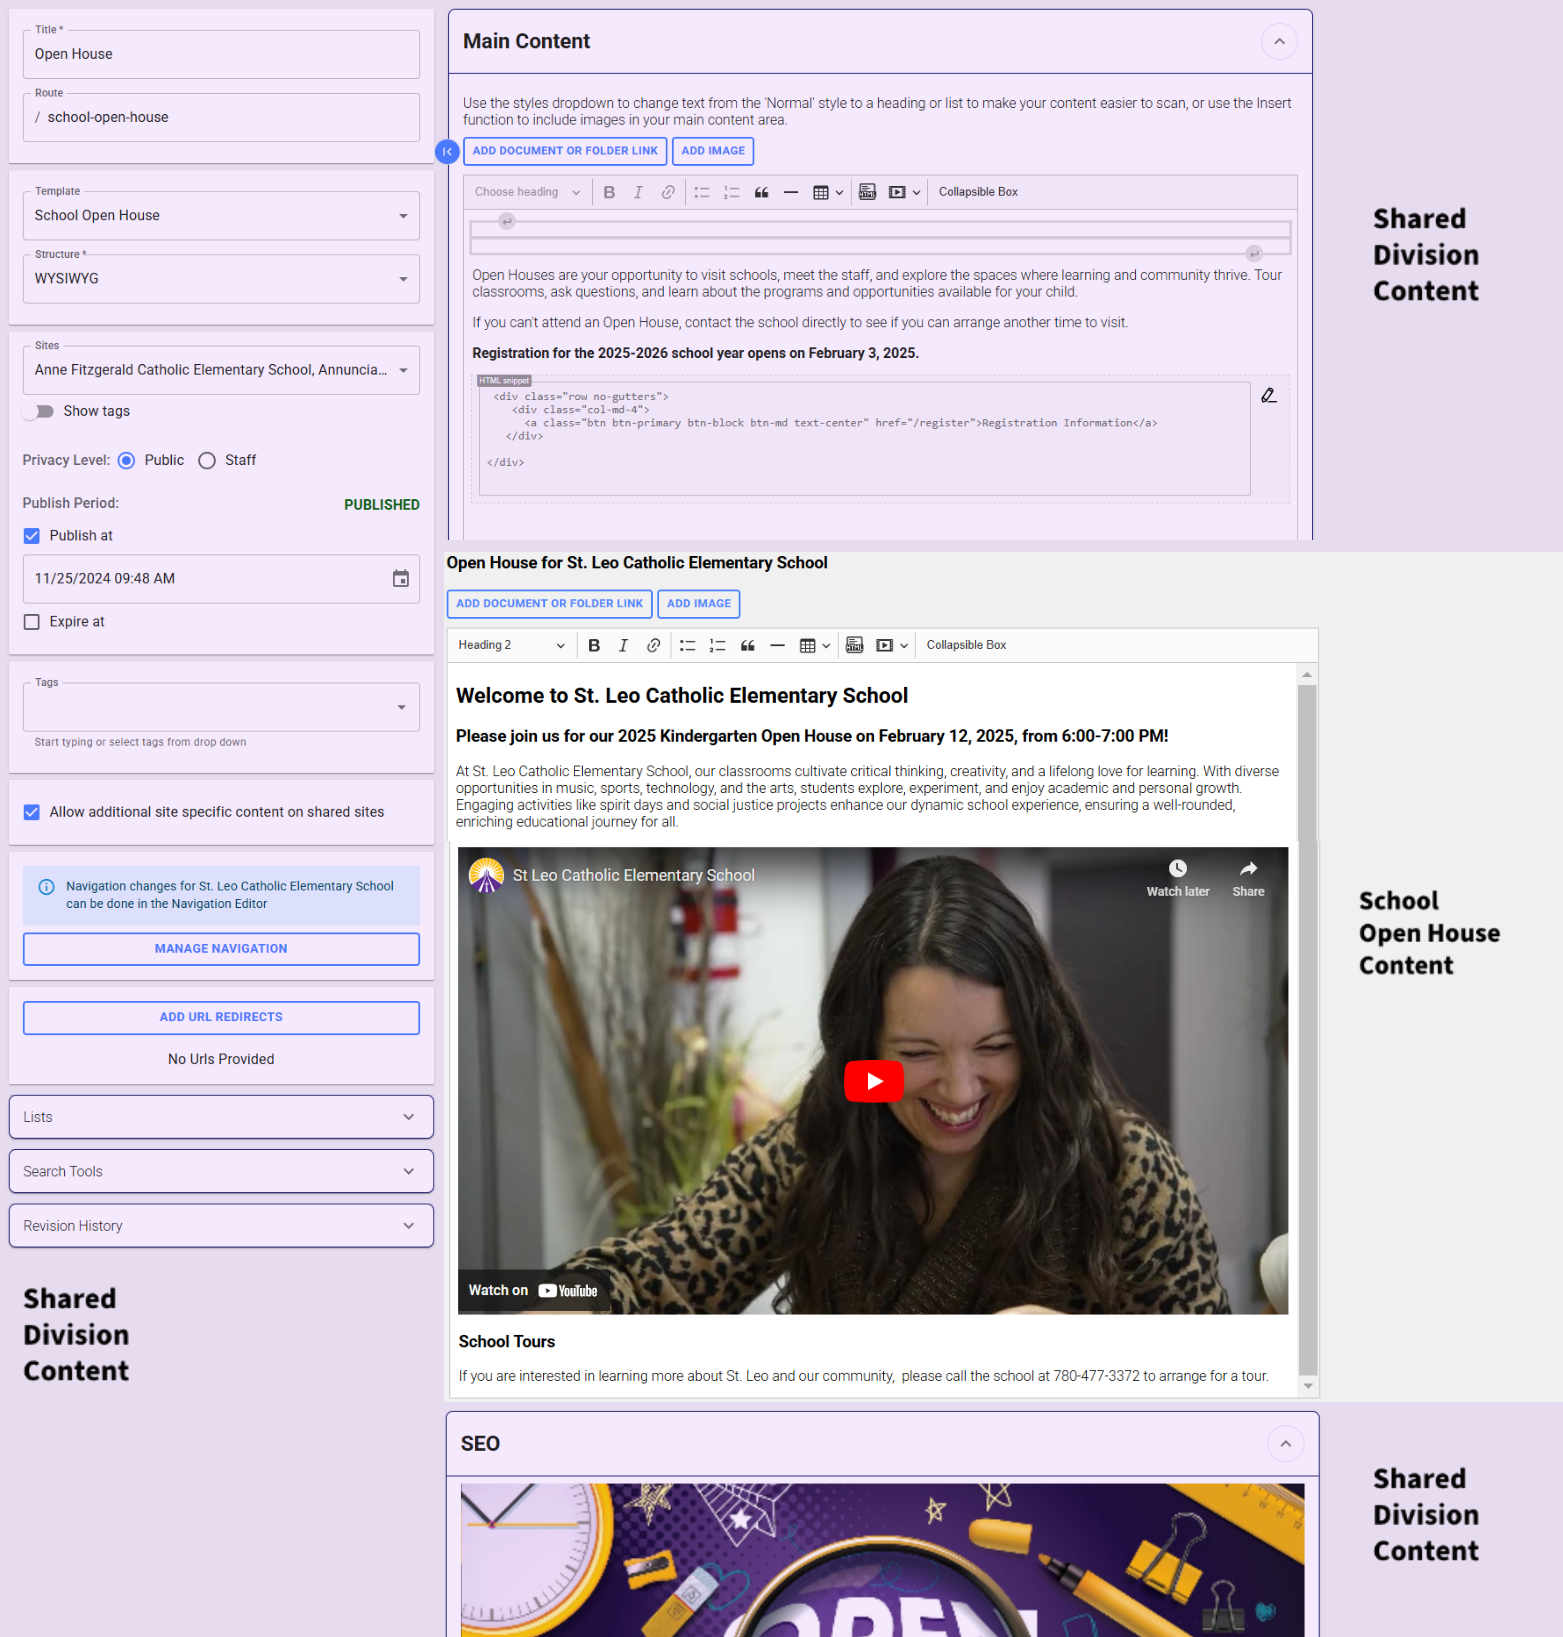Click the scrollbar down arrow in the St. Leo editor
1563x1637 pixels.
click(1307, 1386)
